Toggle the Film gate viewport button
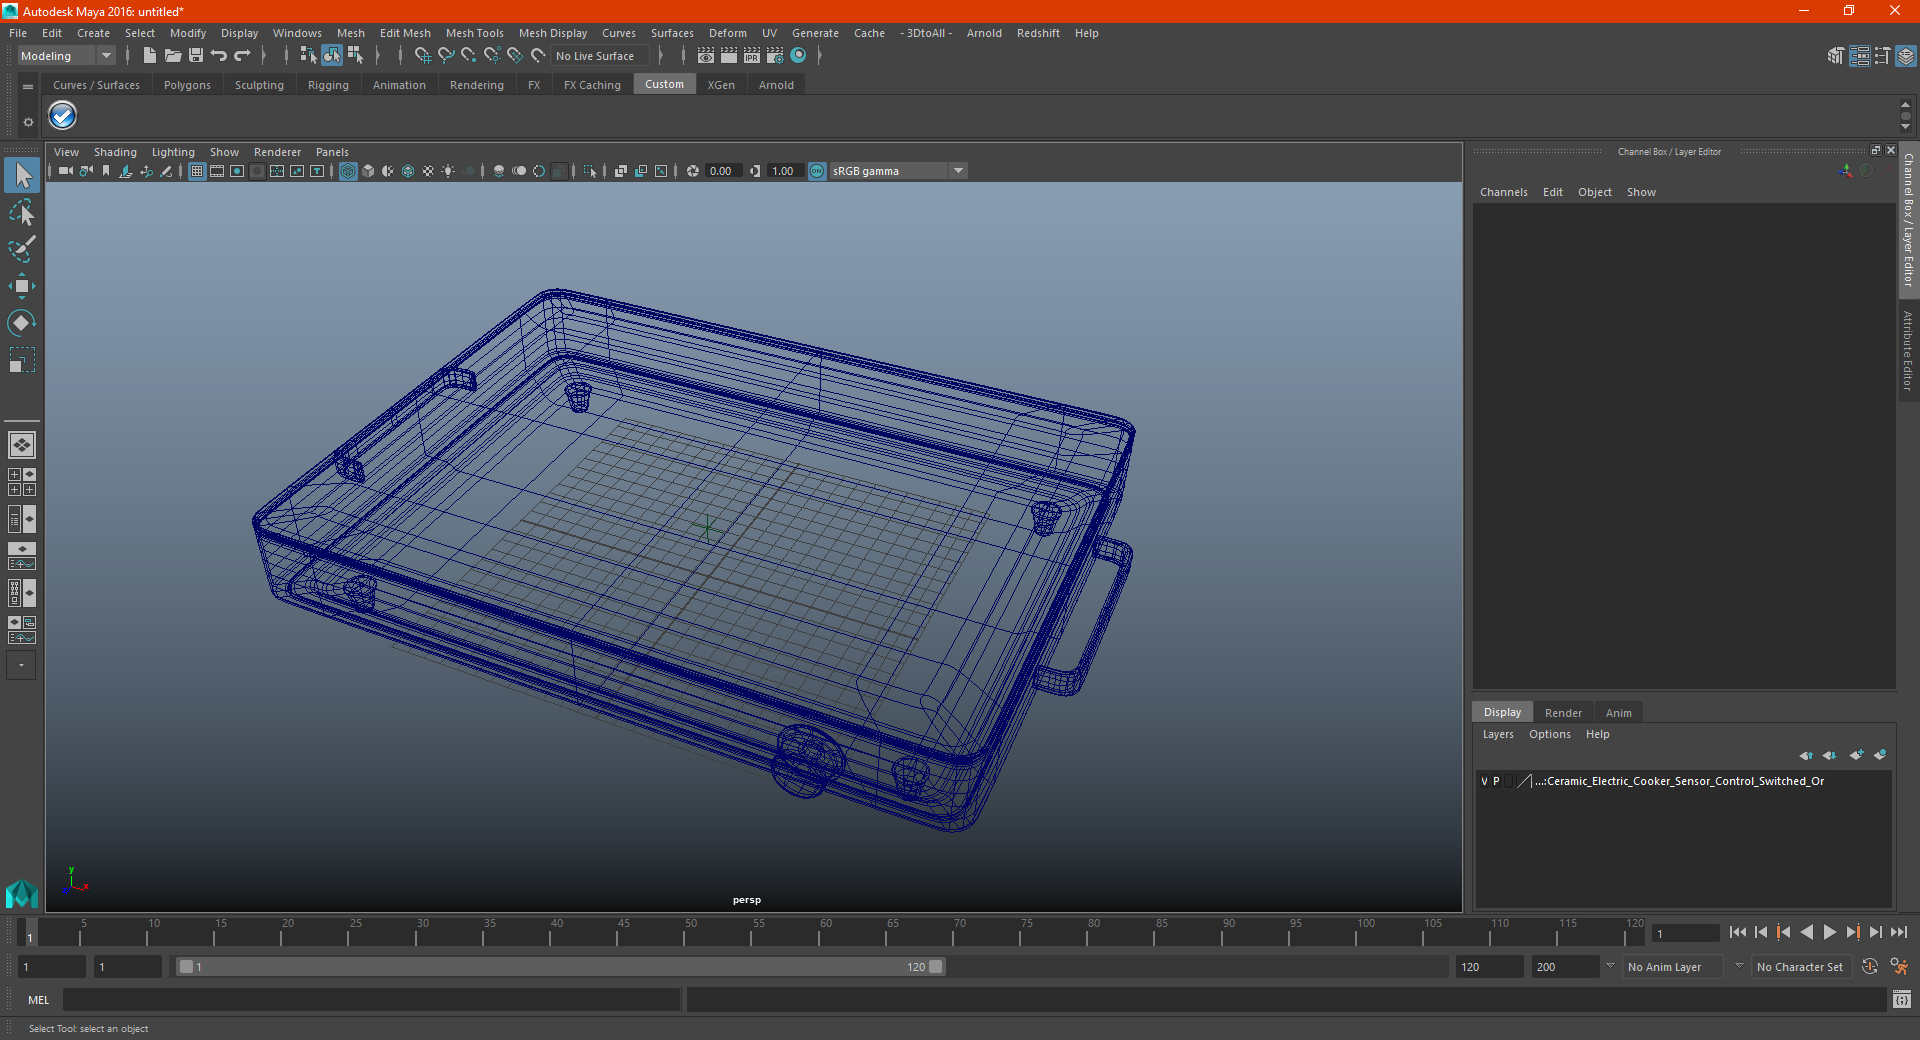1920x1040 pixels. pyautogui.click(x=217, y=171)
